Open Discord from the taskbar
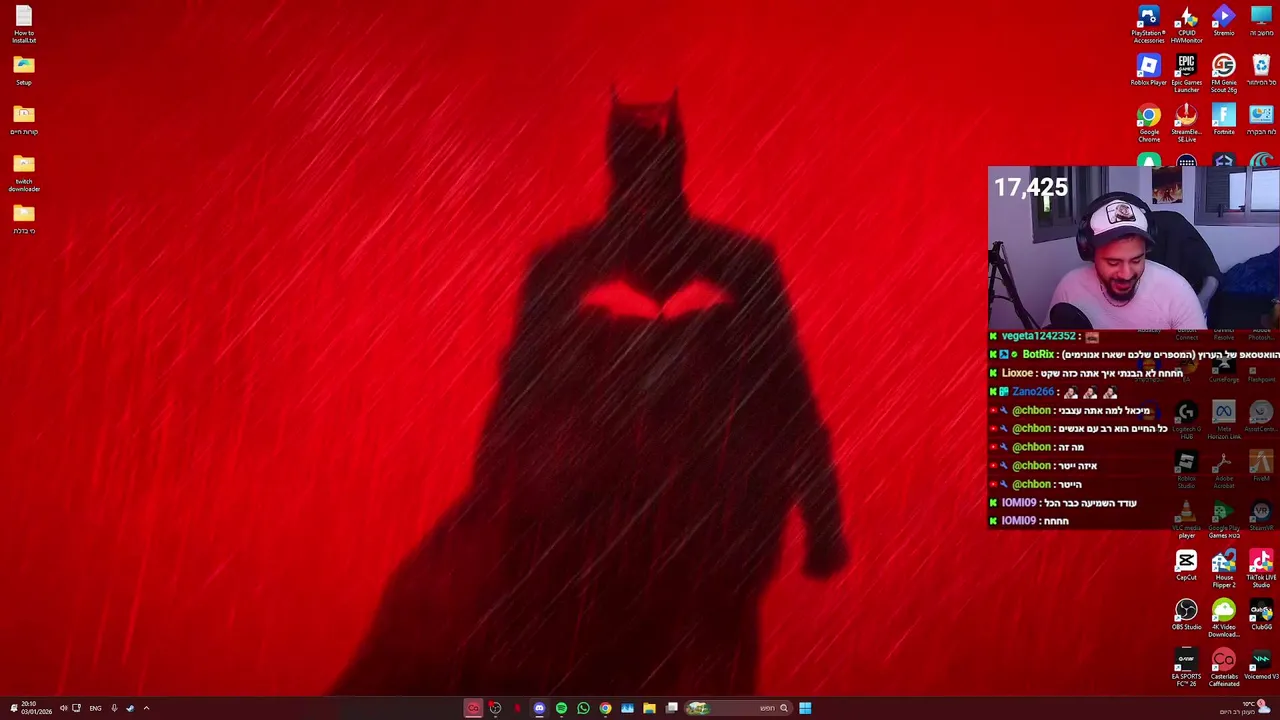Screen dimensions: 1280x720 coord(539,708)
